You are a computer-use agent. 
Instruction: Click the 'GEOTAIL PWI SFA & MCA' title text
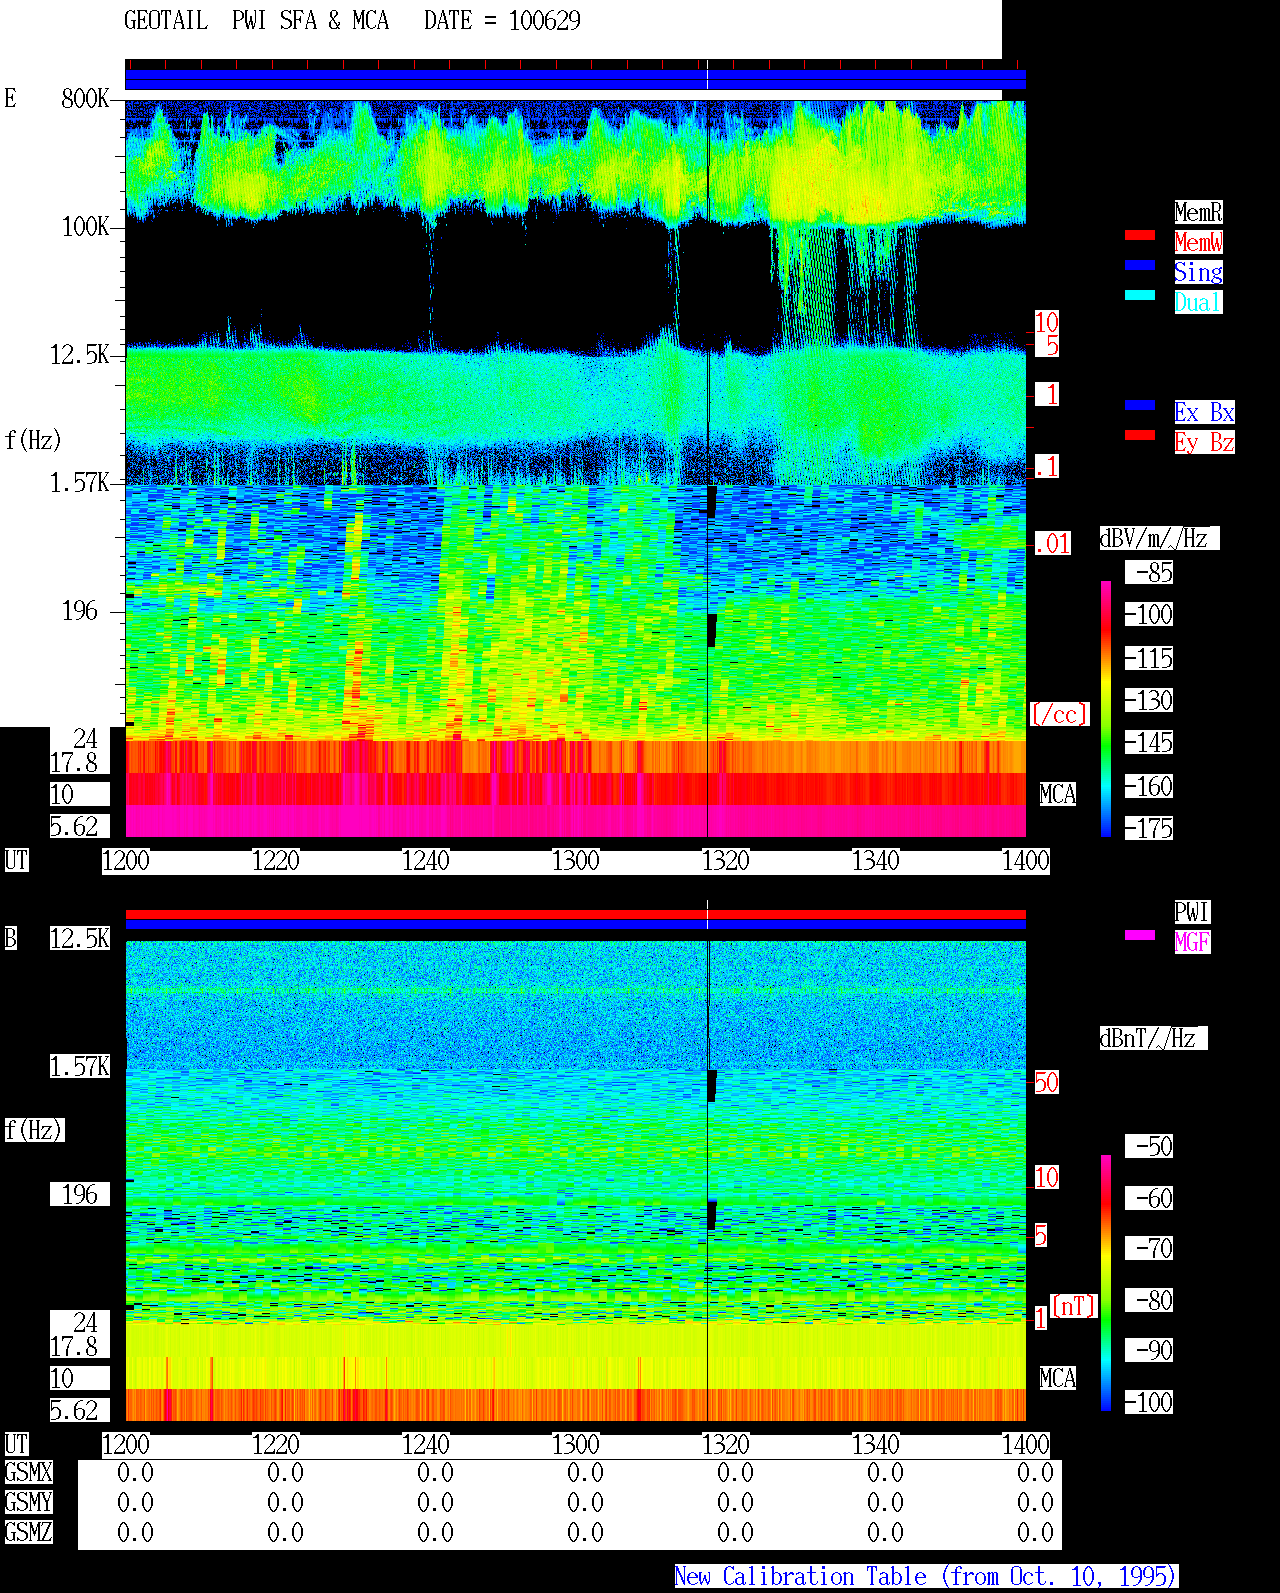point(256,21)
